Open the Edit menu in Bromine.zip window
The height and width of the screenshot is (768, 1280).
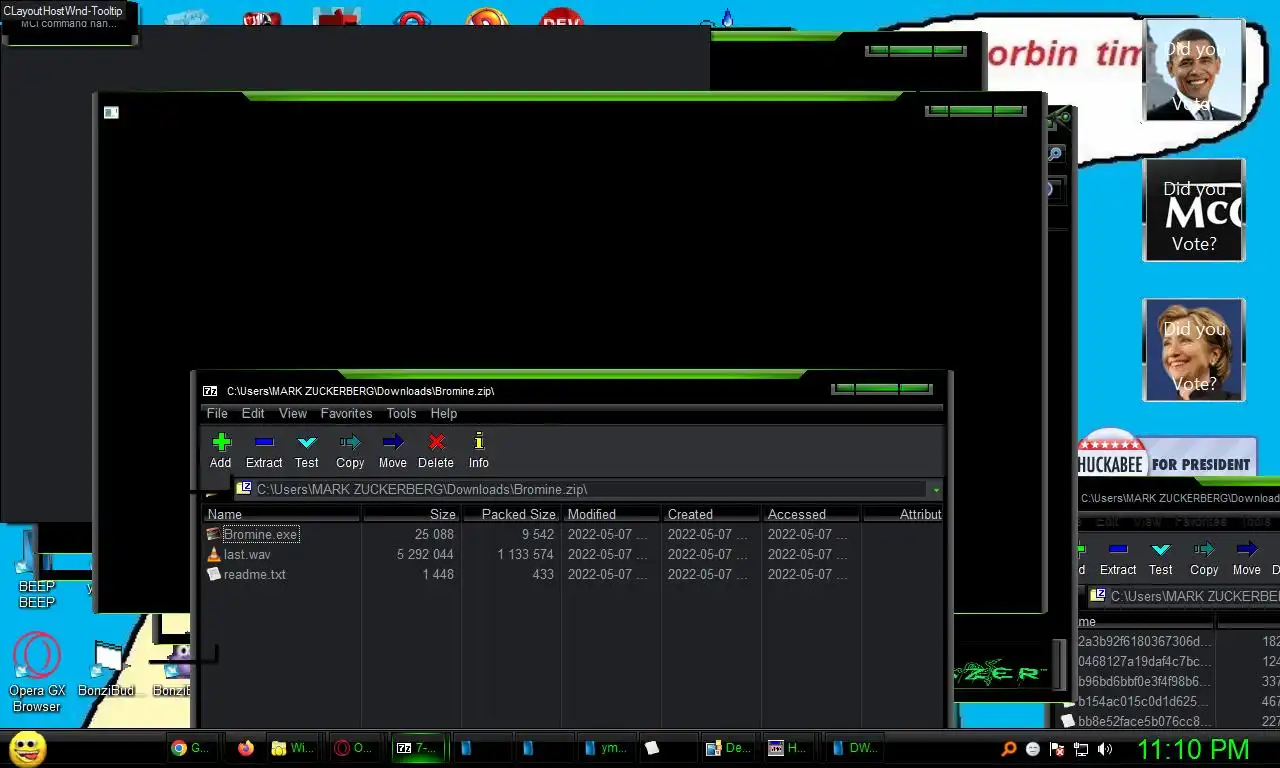tap(253, 413)
